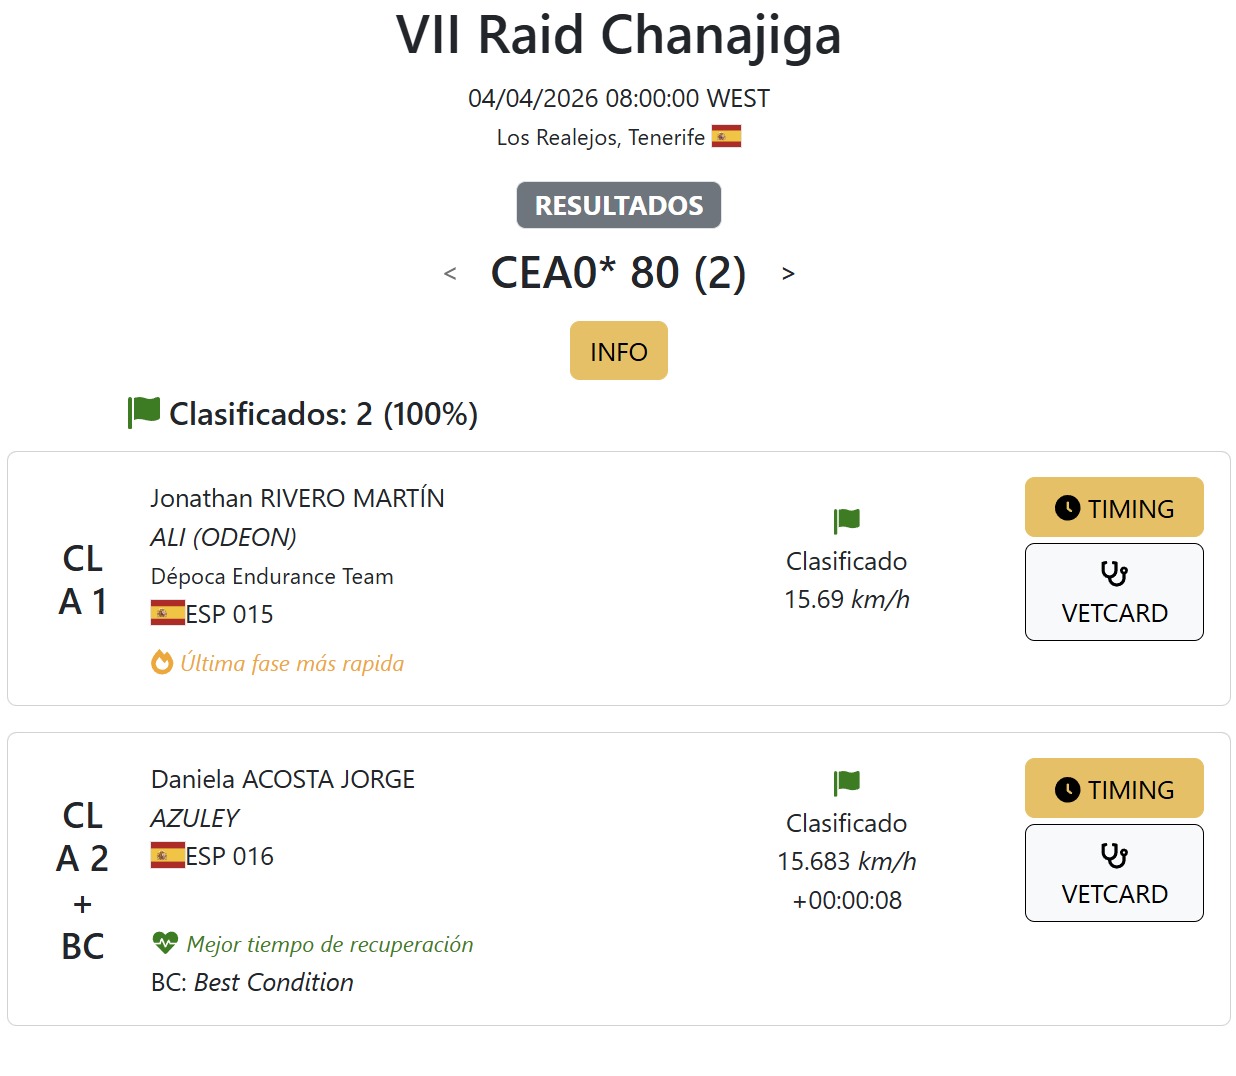Go to next category with right chevron

pos(788,273)
